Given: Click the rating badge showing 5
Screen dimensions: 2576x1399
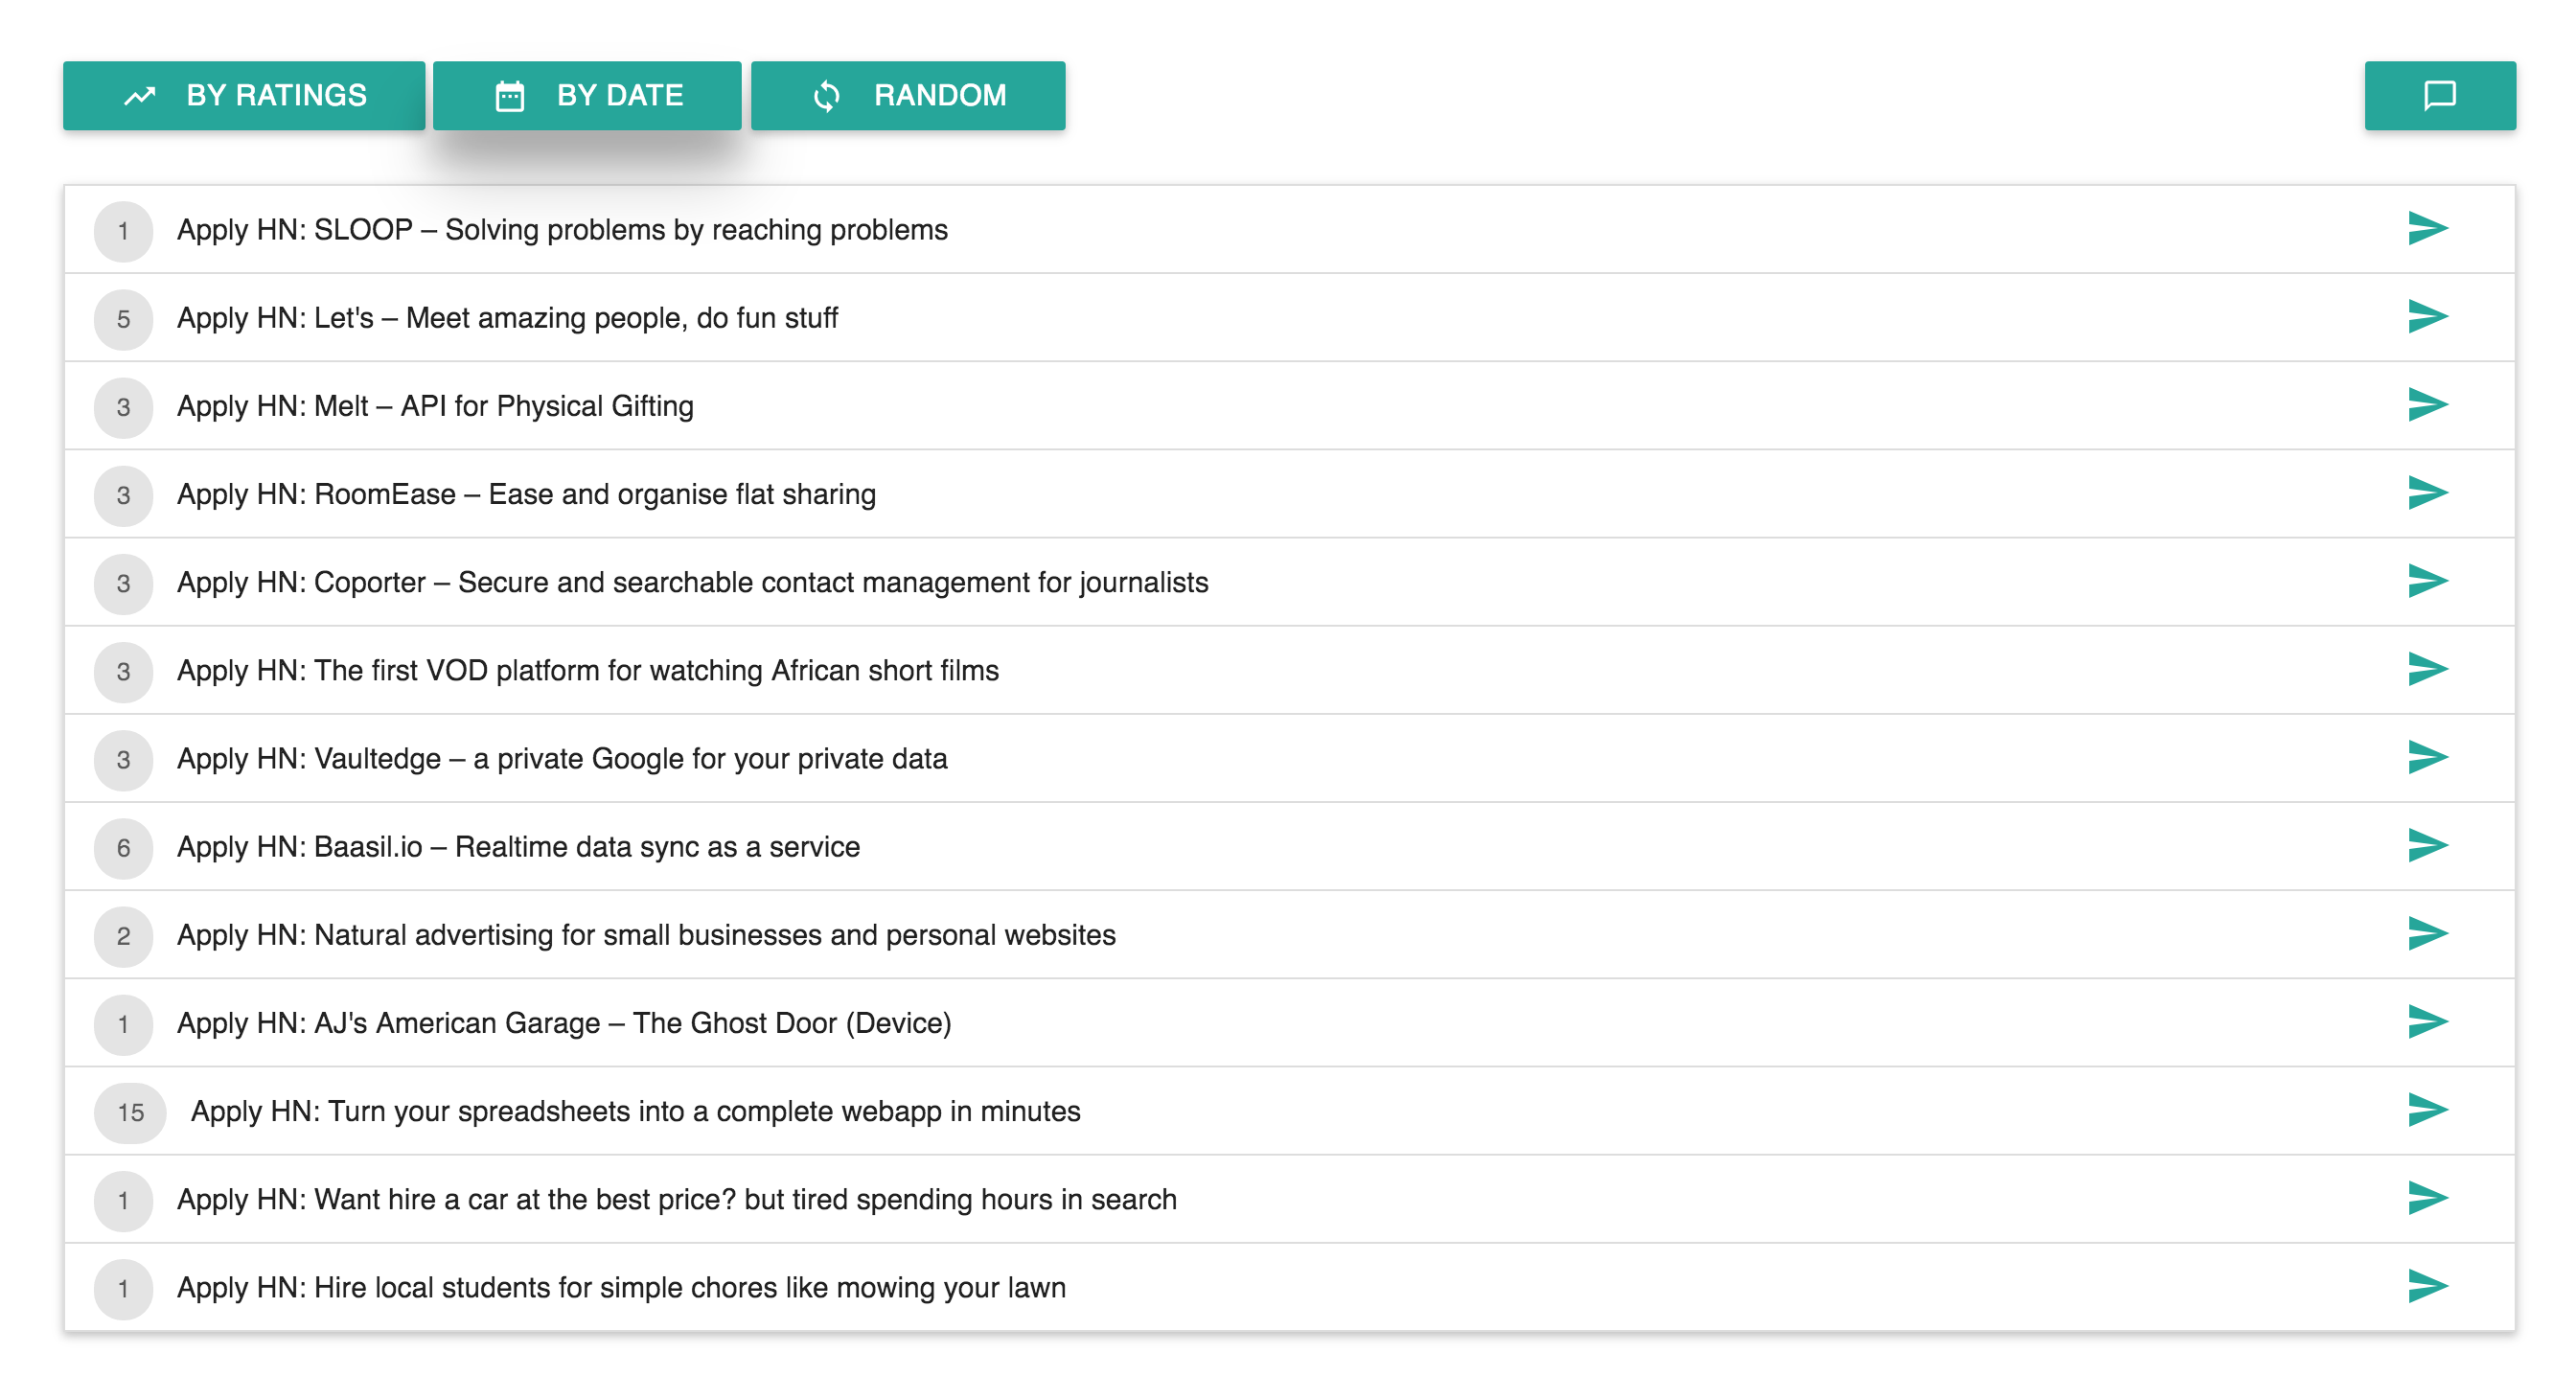Looking at the screenshot, I should point(123,319).
